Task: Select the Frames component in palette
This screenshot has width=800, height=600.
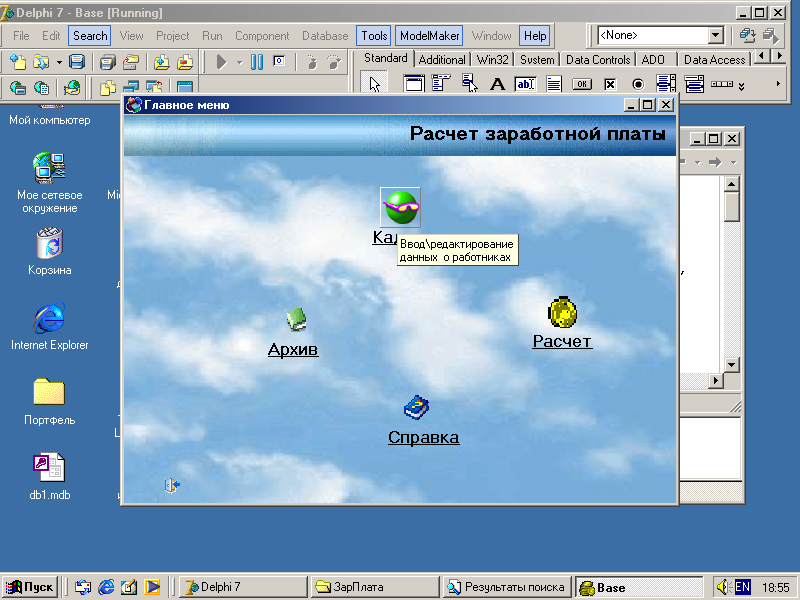Action: coord(414,84)
